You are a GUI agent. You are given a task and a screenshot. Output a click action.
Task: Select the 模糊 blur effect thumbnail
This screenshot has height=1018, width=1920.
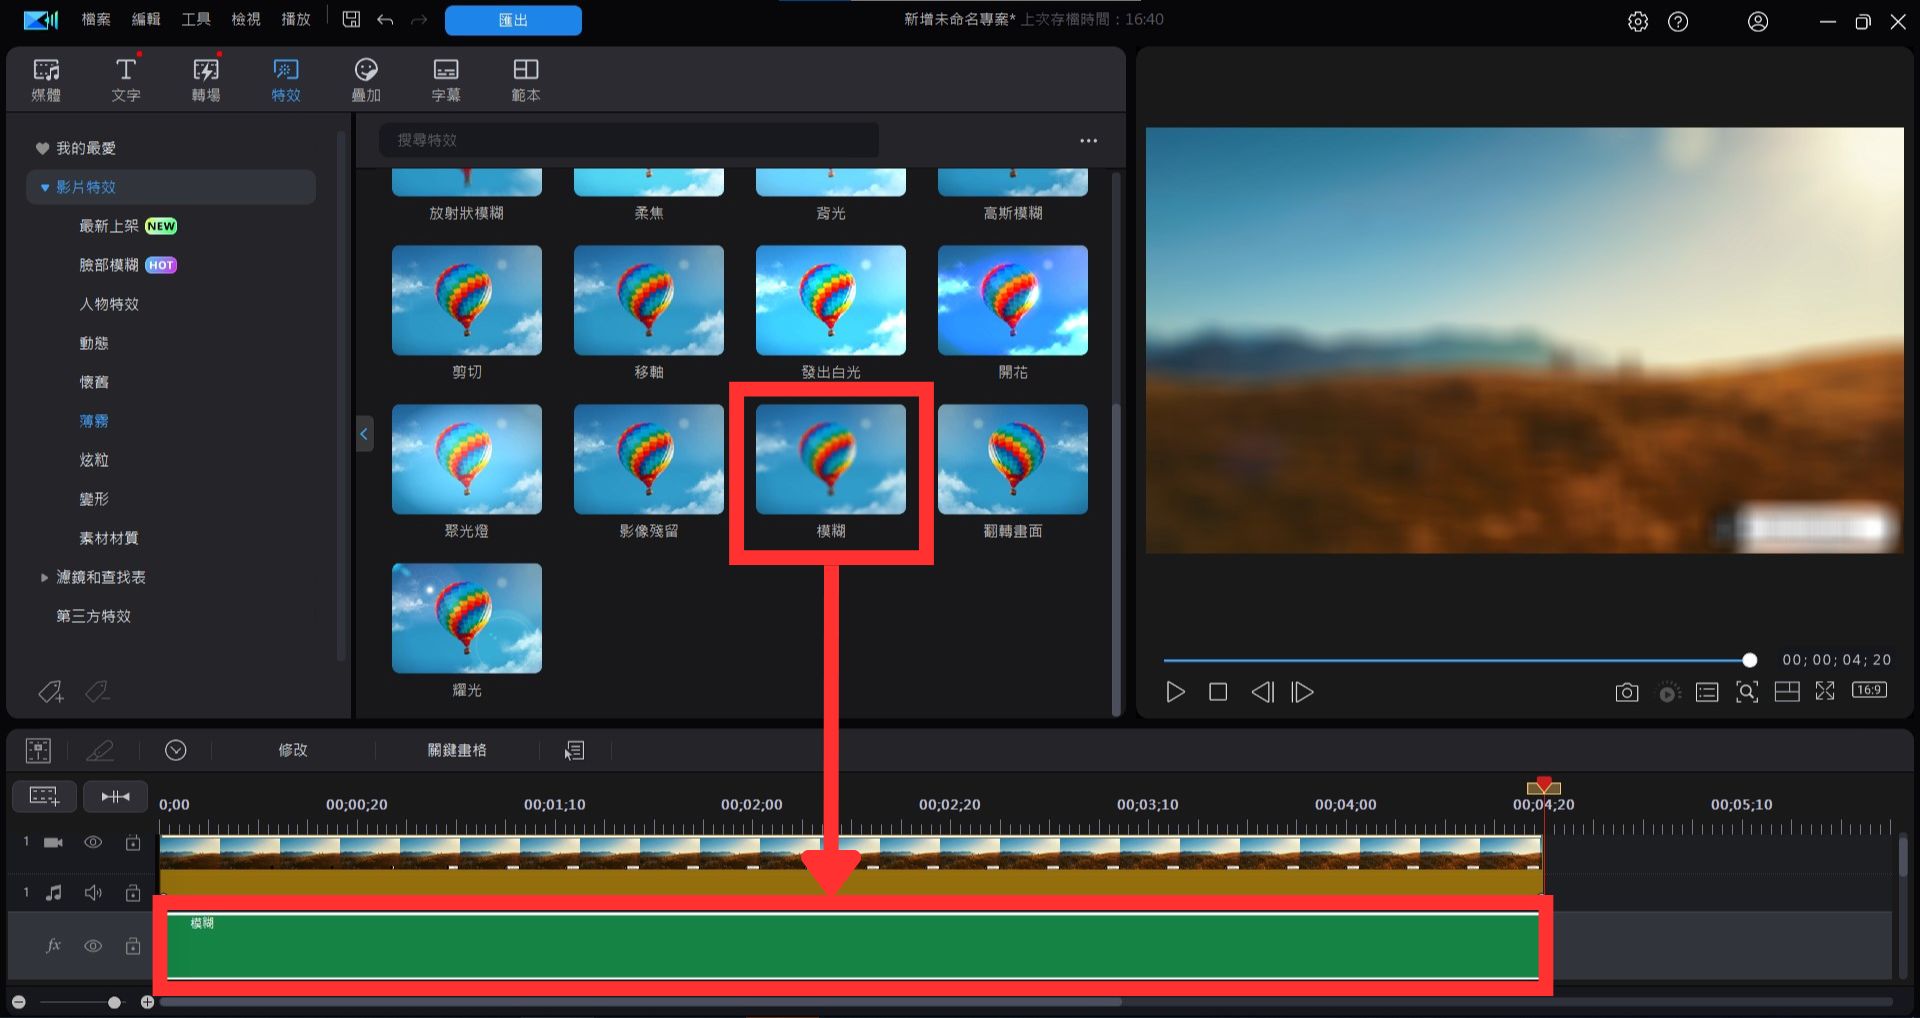coord(831,459)
